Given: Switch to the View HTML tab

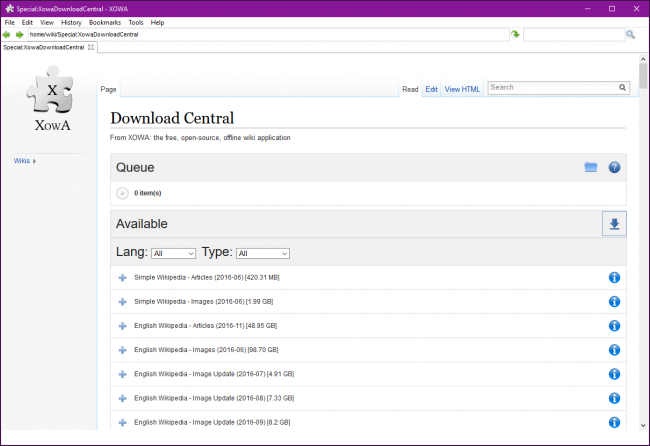Looking at the screenshot, I should (x=462, y=89).
